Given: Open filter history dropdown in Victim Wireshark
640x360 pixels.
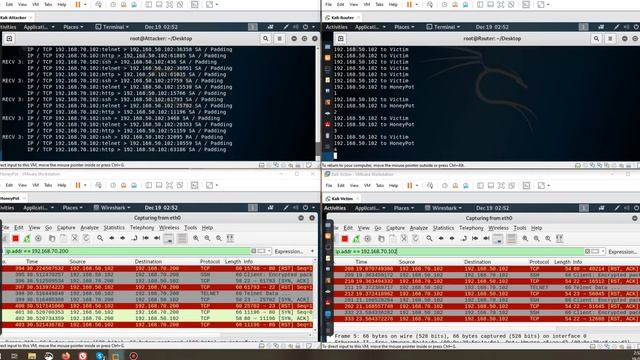Looking at the screenshot, I should pos(603,251).
